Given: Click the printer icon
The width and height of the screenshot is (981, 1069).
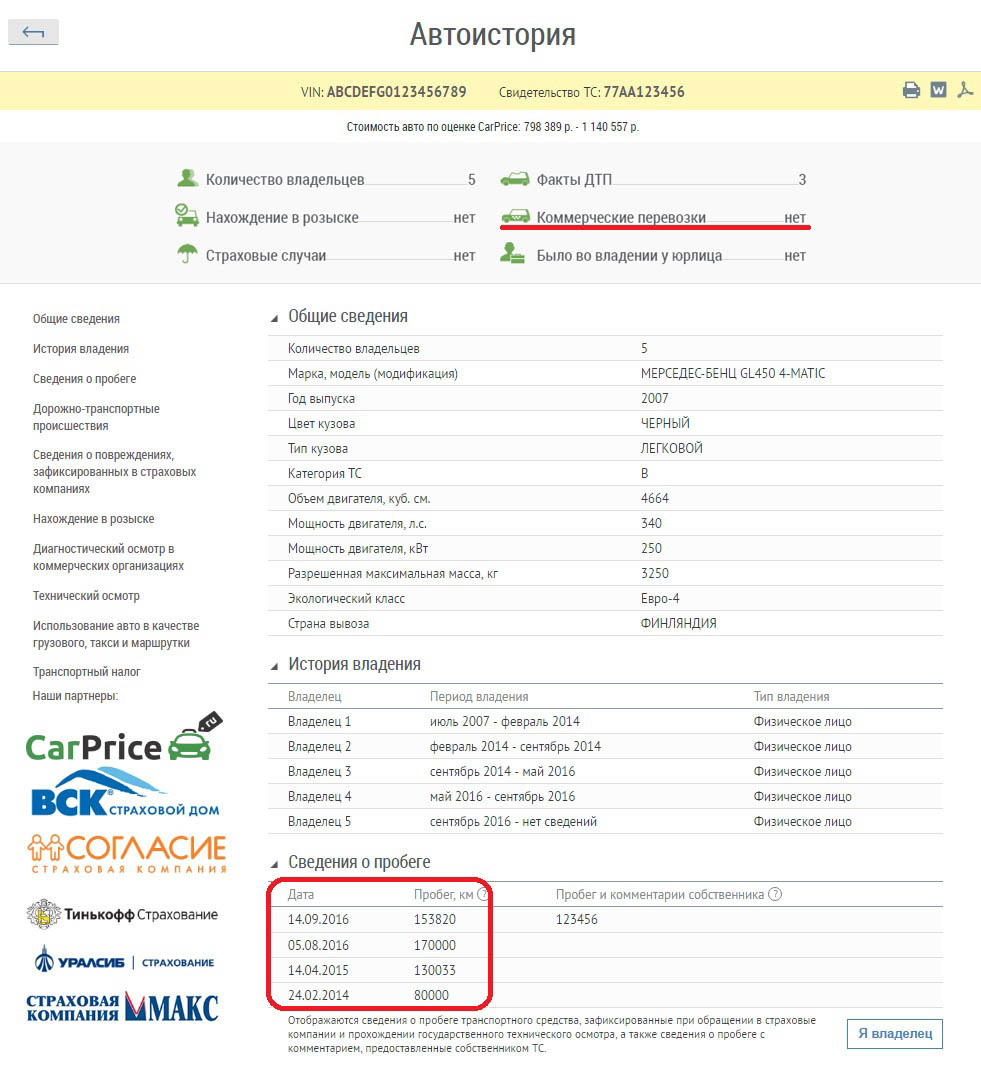Looking at the screenshot, I should pyautogui.click(x=911, y=90).
